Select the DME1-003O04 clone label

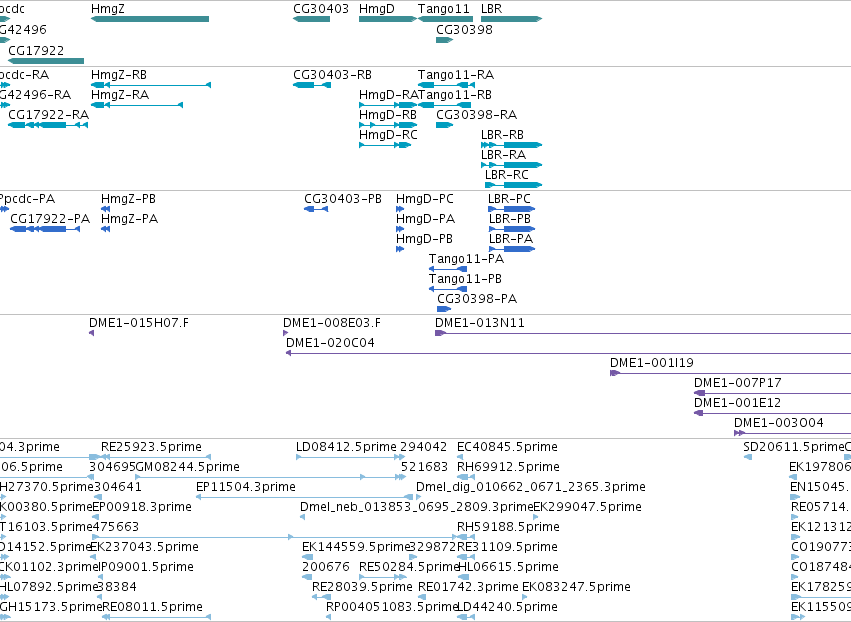tap(778, 424)
